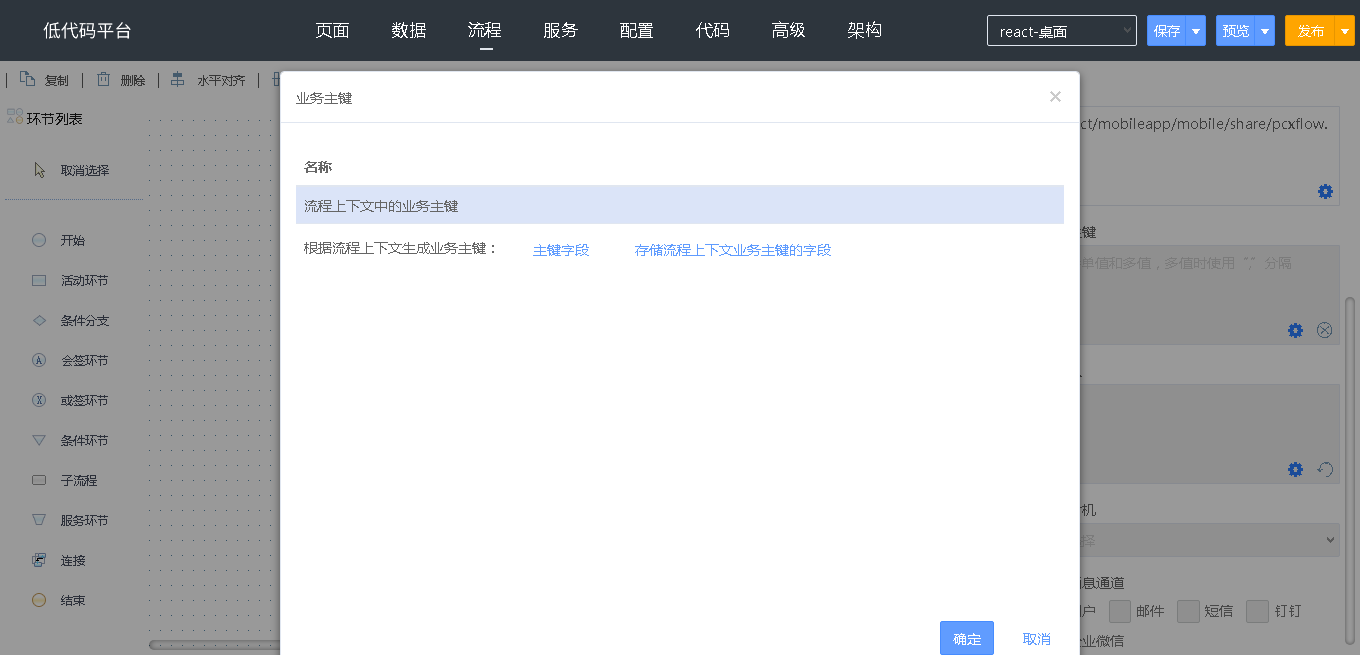Click the 名称 column header
This screenshot has height=655, width=1360.
click(318, 167)
